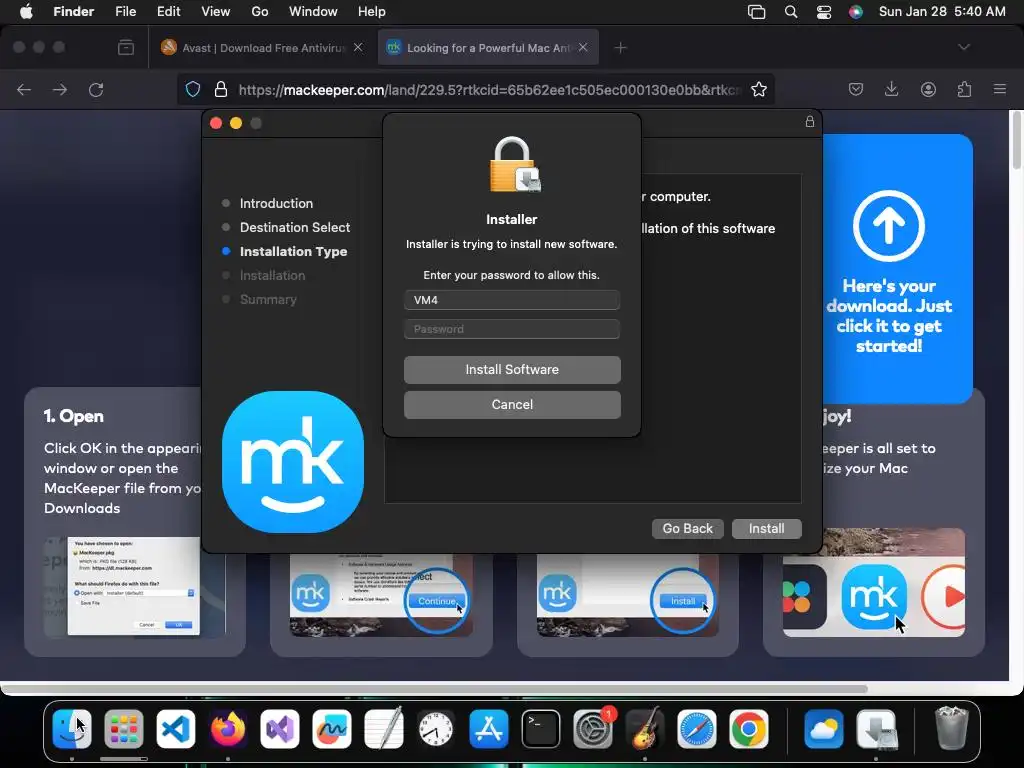Open System Settings from the Dock

(593, 729)
